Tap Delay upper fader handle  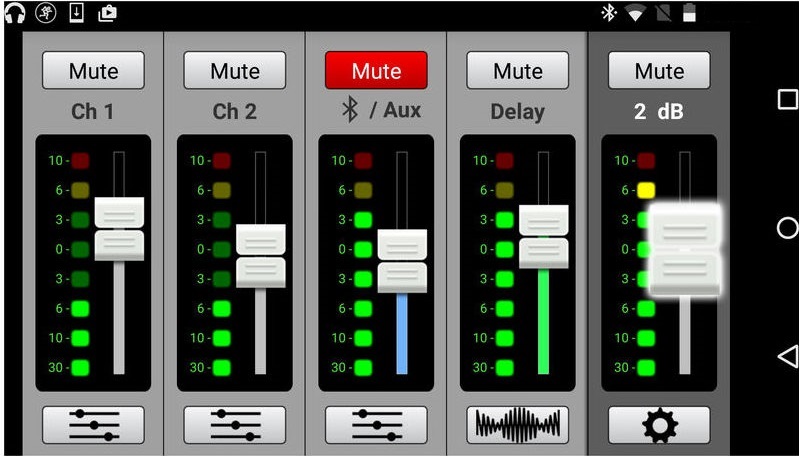tap(544, 220)
